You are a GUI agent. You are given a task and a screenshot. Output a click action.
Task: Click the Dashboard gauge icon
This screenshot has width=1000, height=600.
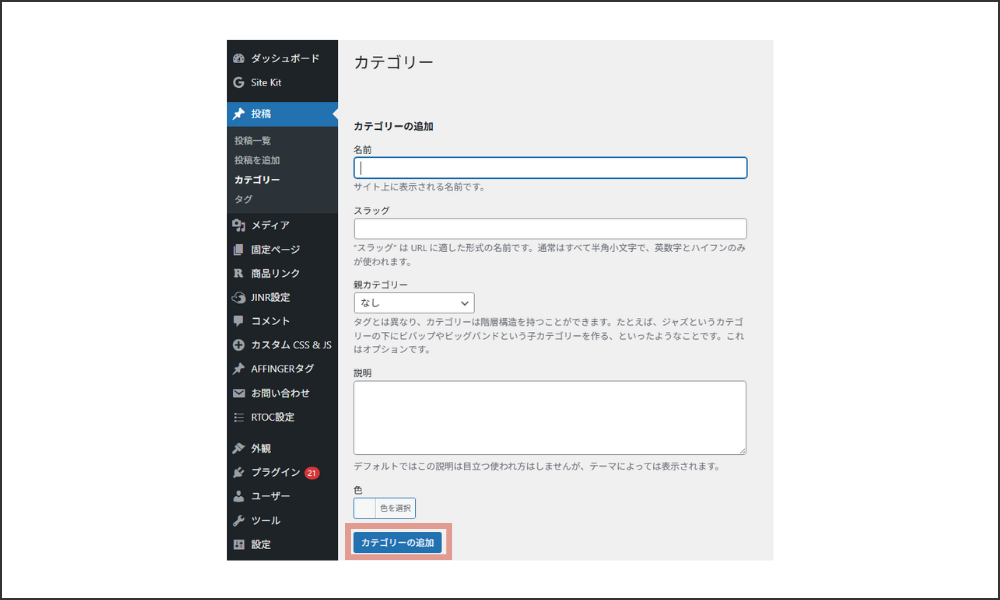(x=239, y=58)
